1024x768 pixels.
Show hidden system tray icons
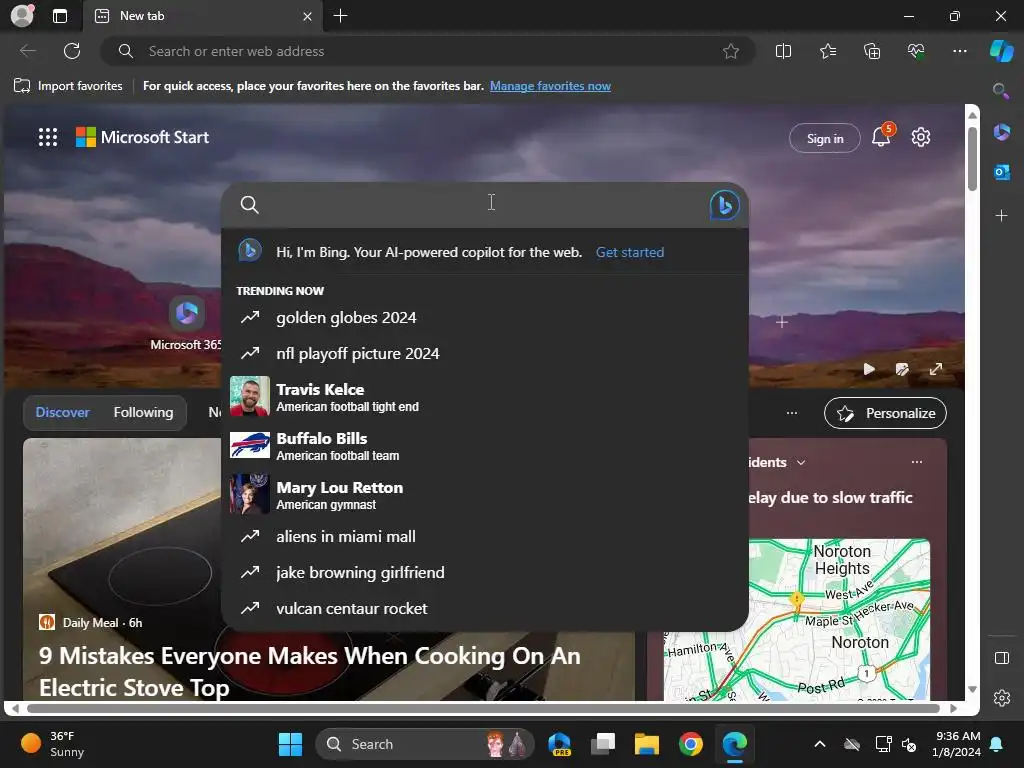(x=820, y=744)
